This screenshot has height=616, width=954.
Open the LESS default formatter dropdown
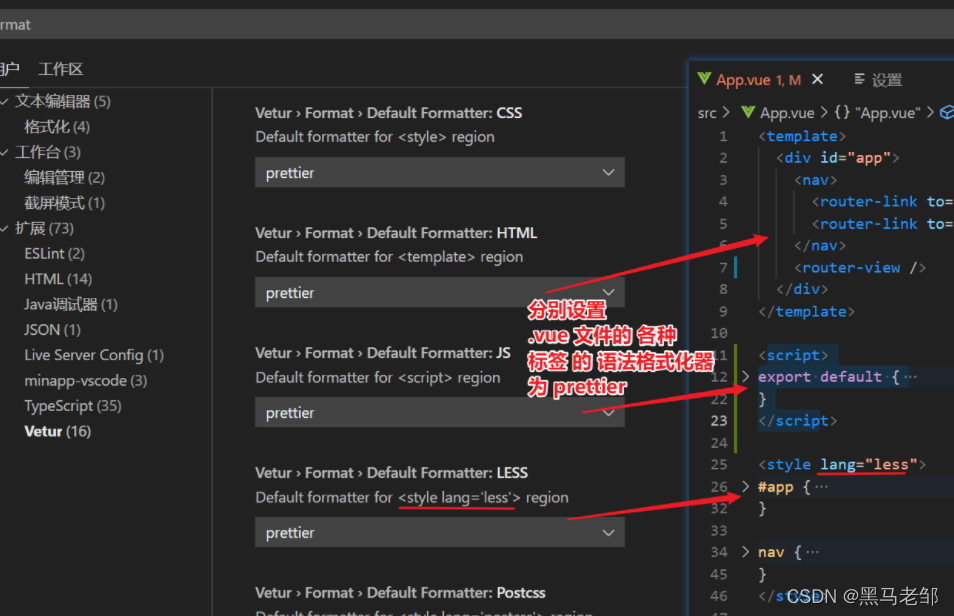(439, 532)
